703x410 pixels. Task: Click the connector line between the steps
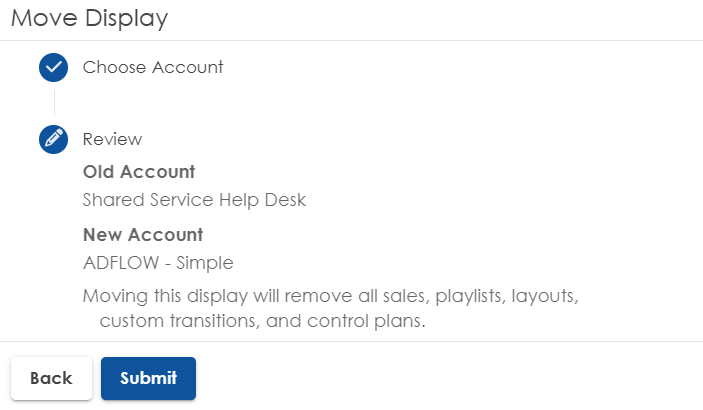54,103
